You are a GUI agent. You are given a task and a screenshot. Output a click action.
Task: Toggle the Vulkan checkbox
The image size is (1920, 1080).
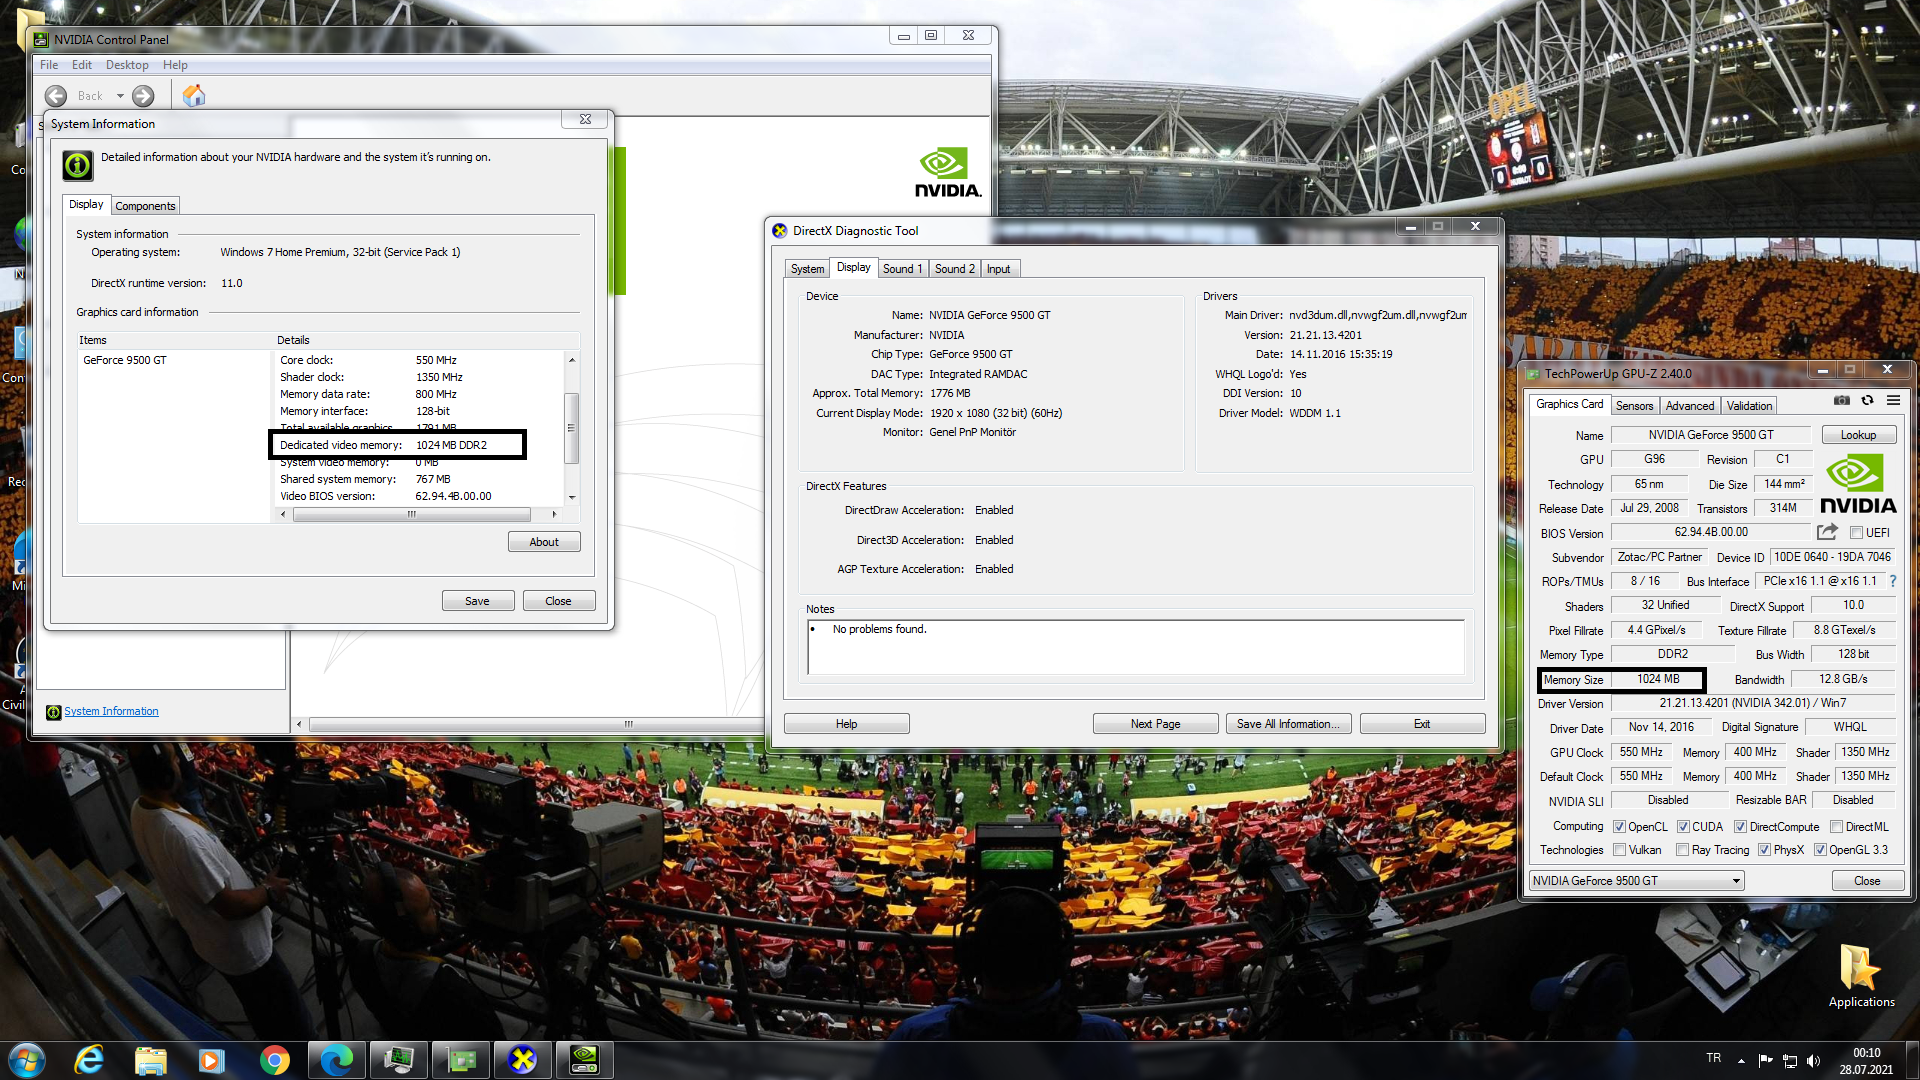1619,850
